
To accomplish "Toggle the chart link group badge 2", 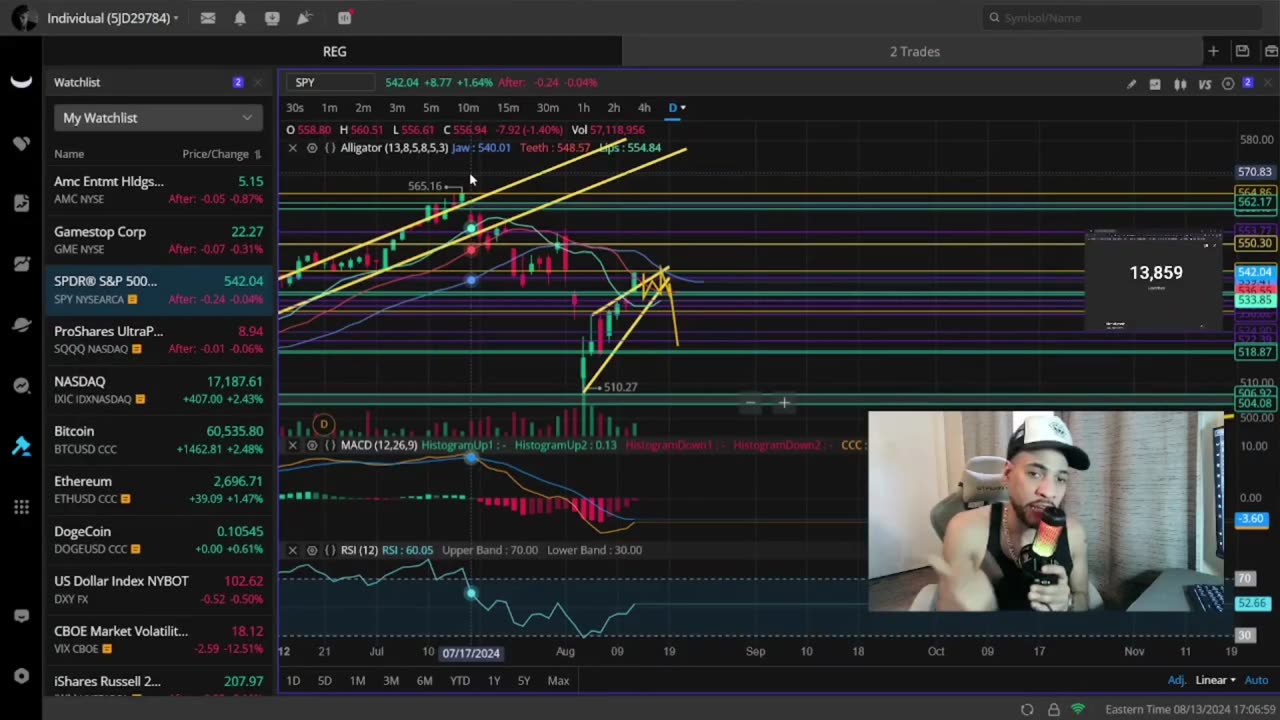I will point(1248,83).
